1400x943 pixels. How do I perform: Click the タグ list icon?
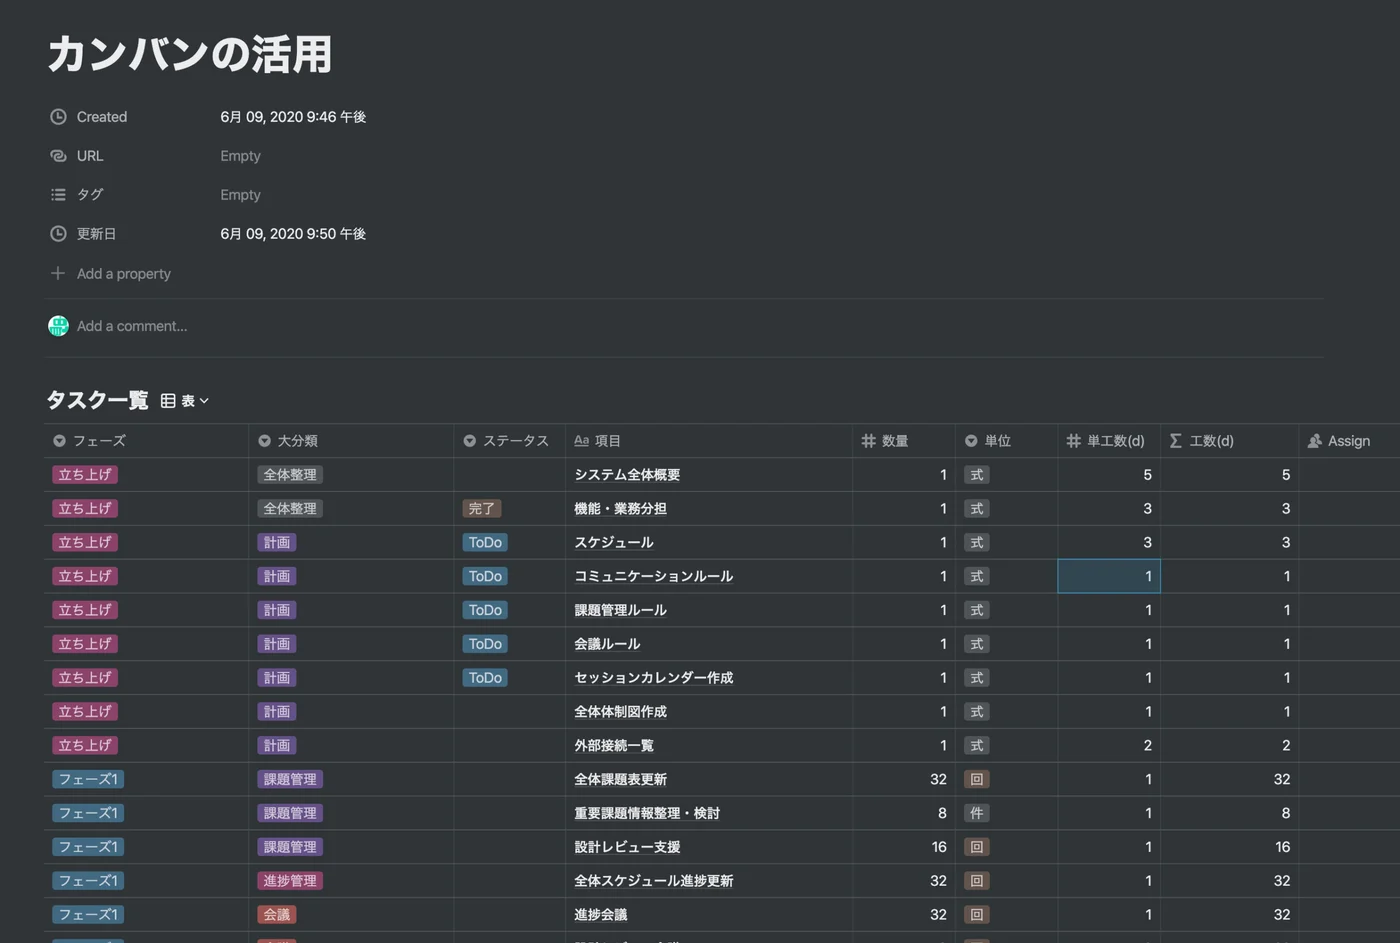pos(58,195)
